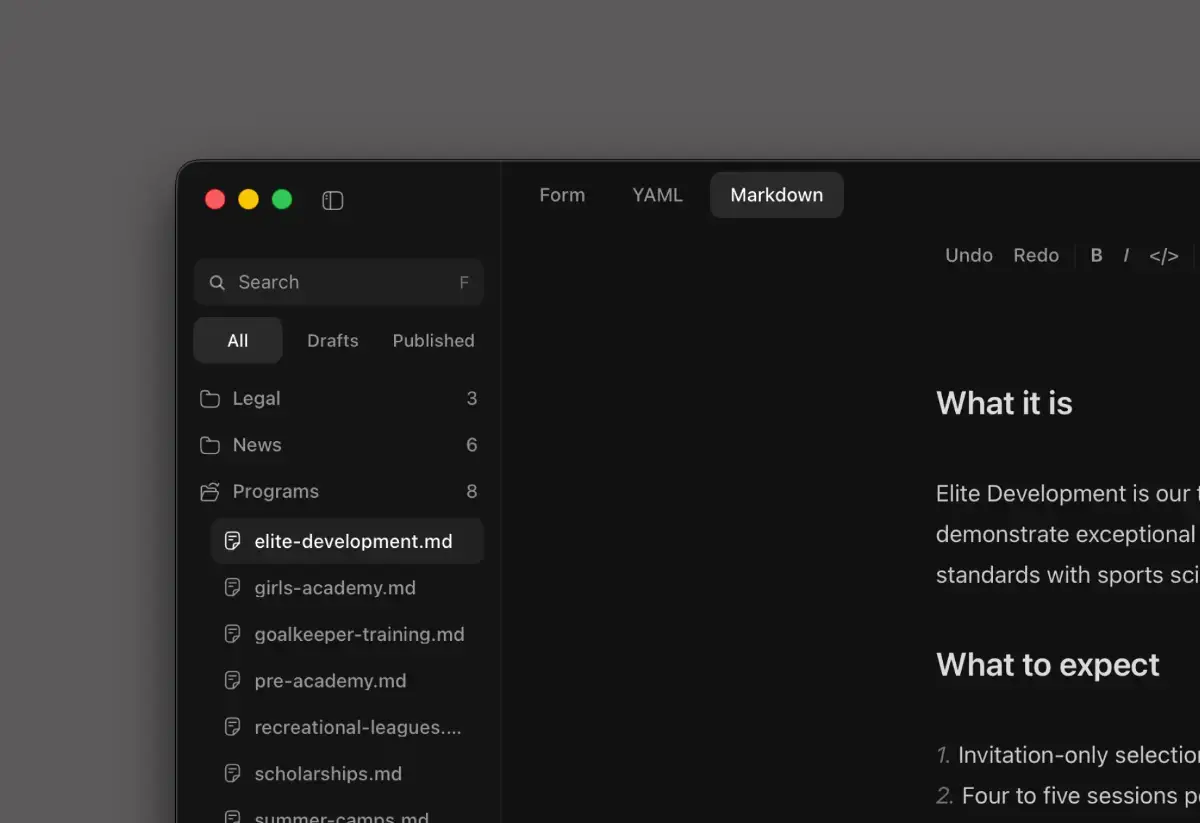Click the Undo button

tap(969, 255)
